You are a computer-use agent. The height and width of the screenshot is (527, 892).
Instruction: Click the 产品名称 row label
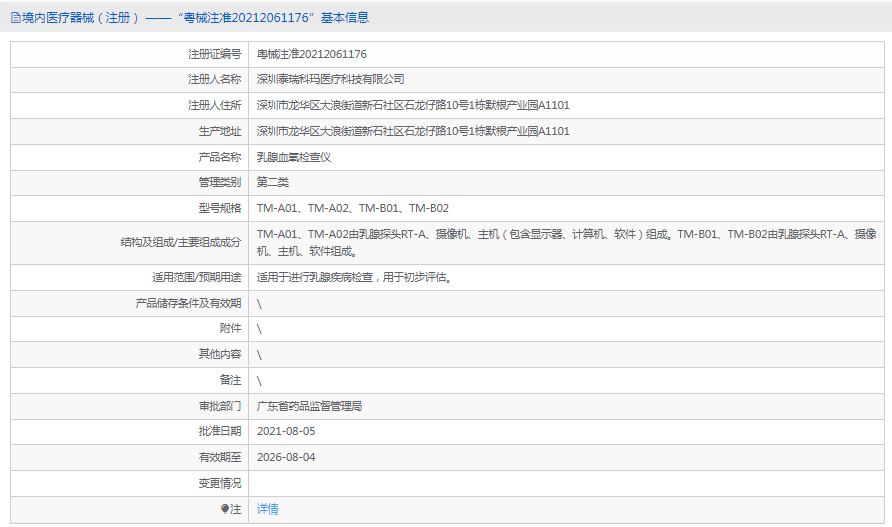coord(220,157)
